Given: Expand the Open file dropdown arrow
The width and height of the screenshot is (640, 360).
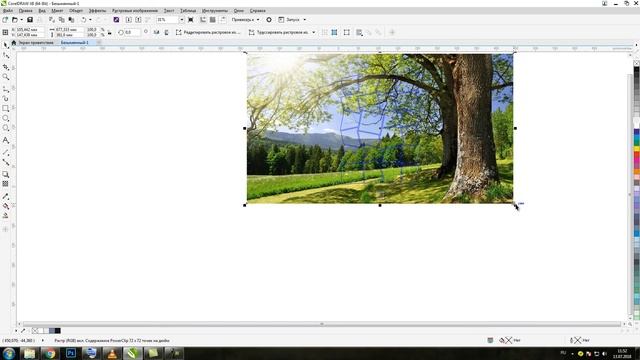Looking at the screenshot, I should tap(21, 20).
